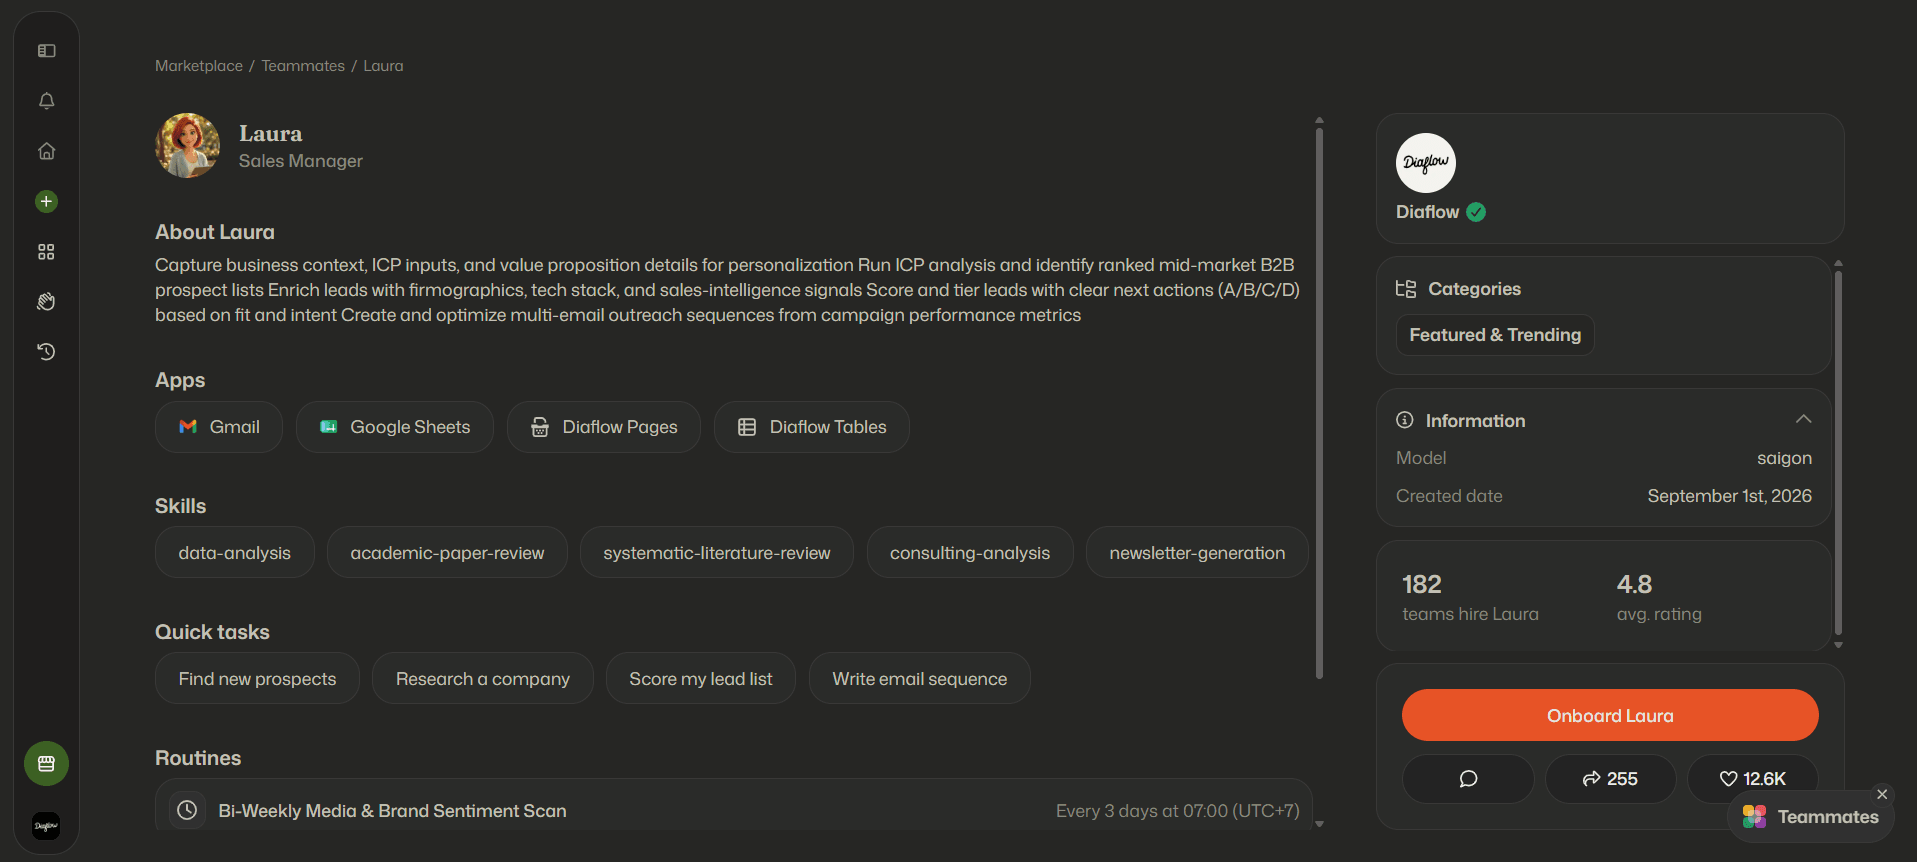Open the grid apps icon in sidebar
1917x862 pixels.
(46, 252)
